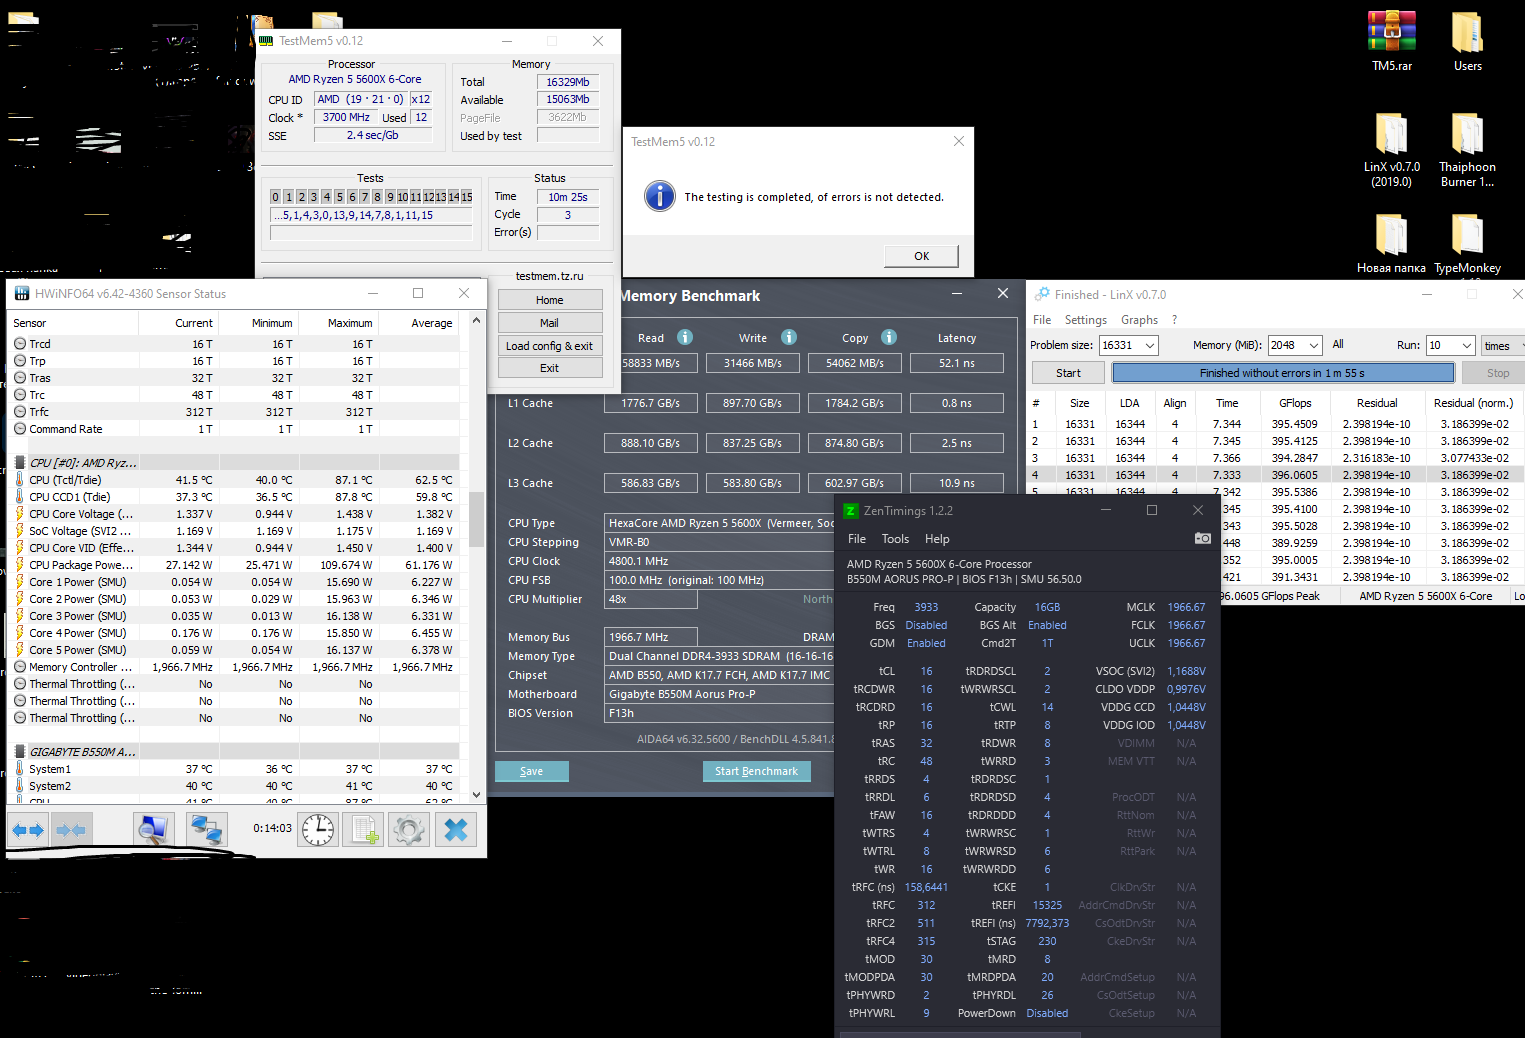1525x1038 pixels.
Task: Click the chip icon of CPU [#0] section
Action: pyautogui.click(x=20, y=462)
